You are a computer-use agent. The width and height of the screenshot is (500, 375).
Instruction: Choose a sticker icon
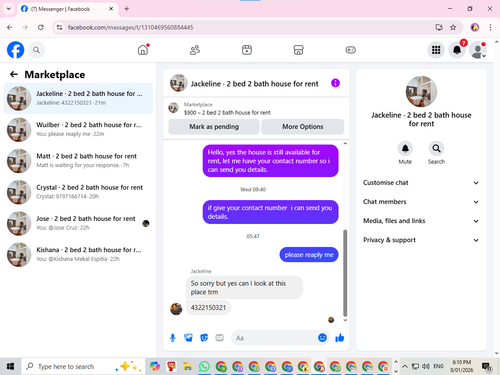pyautogui.click(x=204, y=338)
